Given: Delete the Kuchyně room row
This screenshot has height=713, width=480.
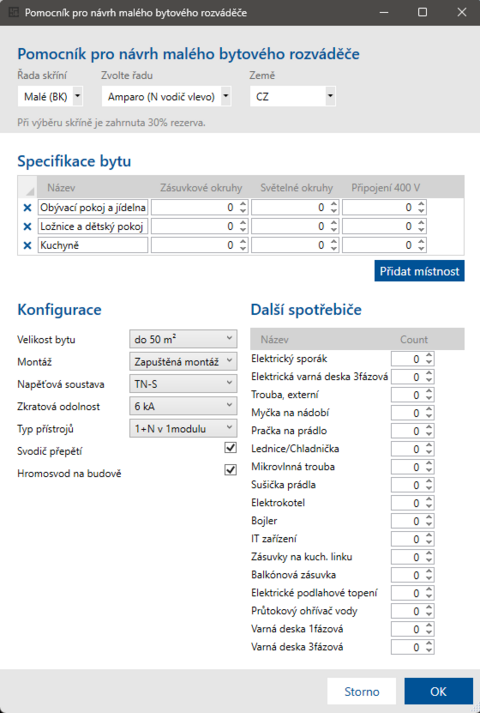Looking at the screenshot, I should (x=27, y=246).
